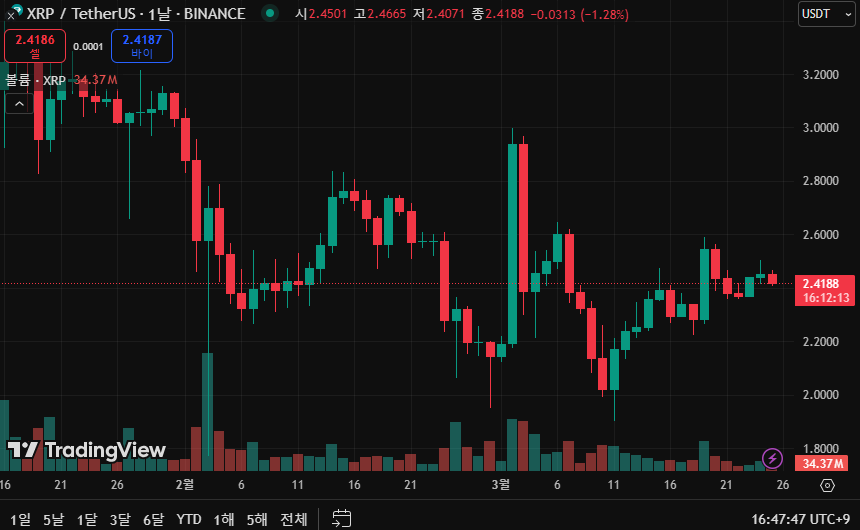Select the 5날 time range
Screen dimensions: 860x530
(x=53, y=519)
